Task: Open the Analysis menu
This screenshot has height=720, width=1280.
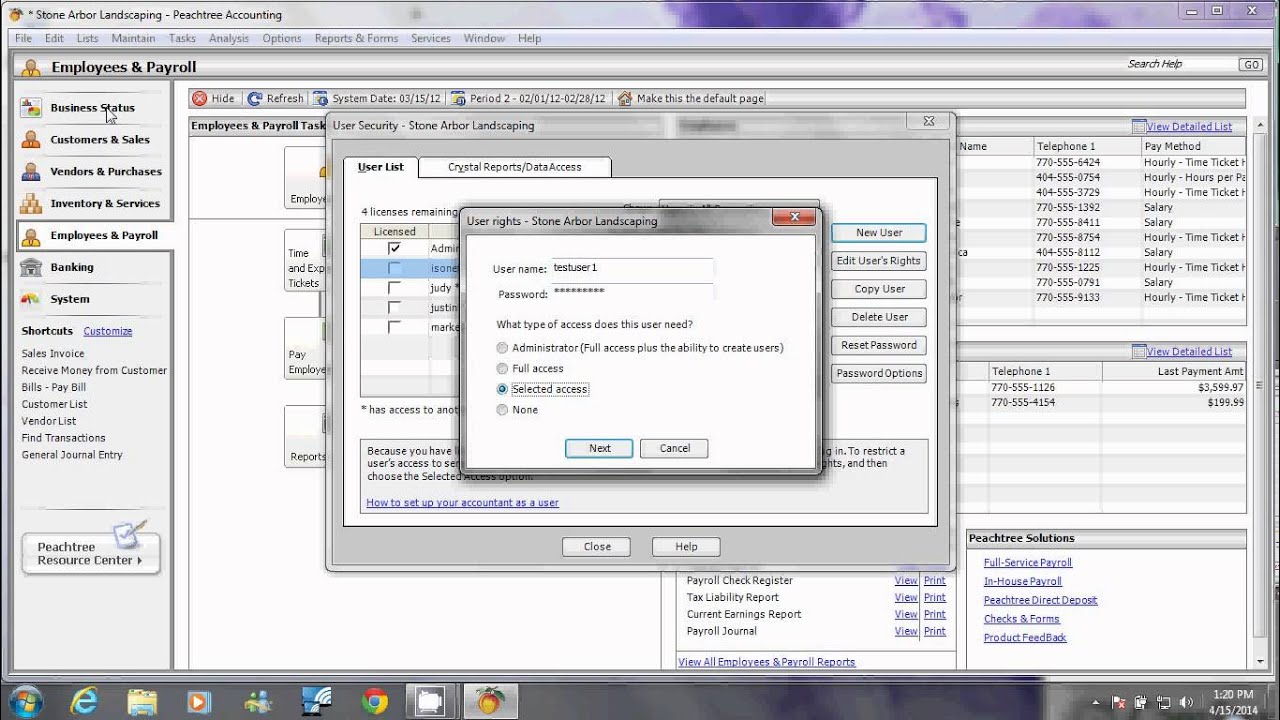Action: click(x=229, y=38)
